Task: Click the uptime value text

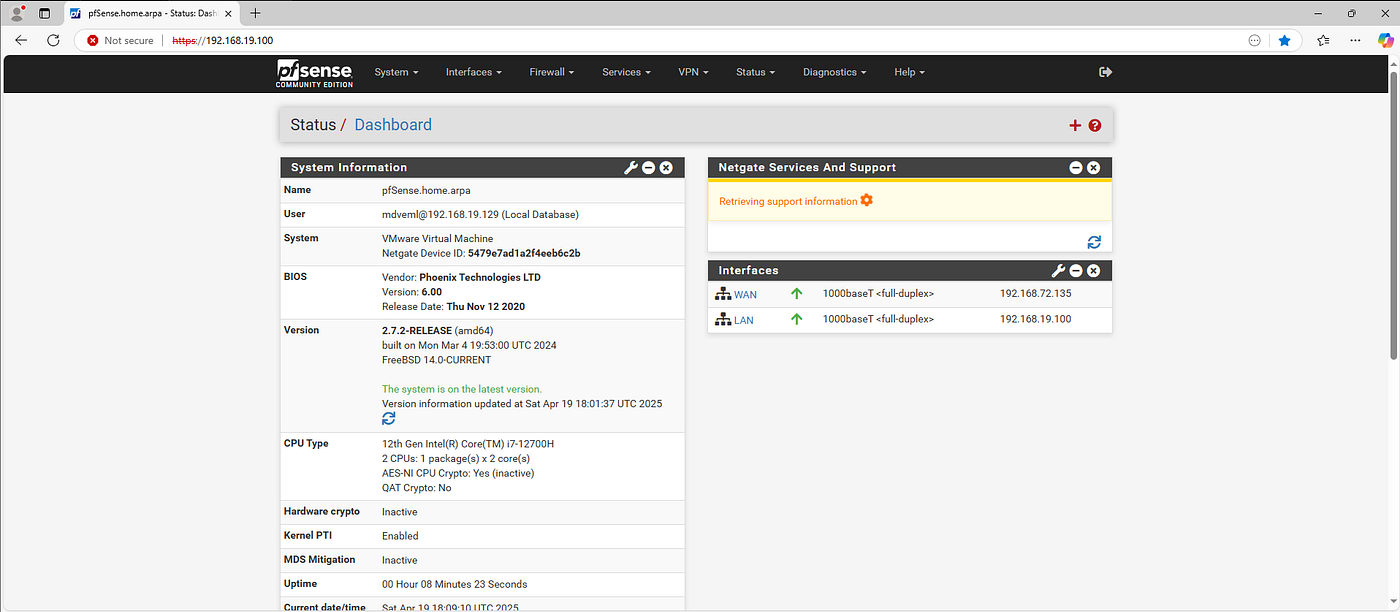Action: (x=454, y=584)
